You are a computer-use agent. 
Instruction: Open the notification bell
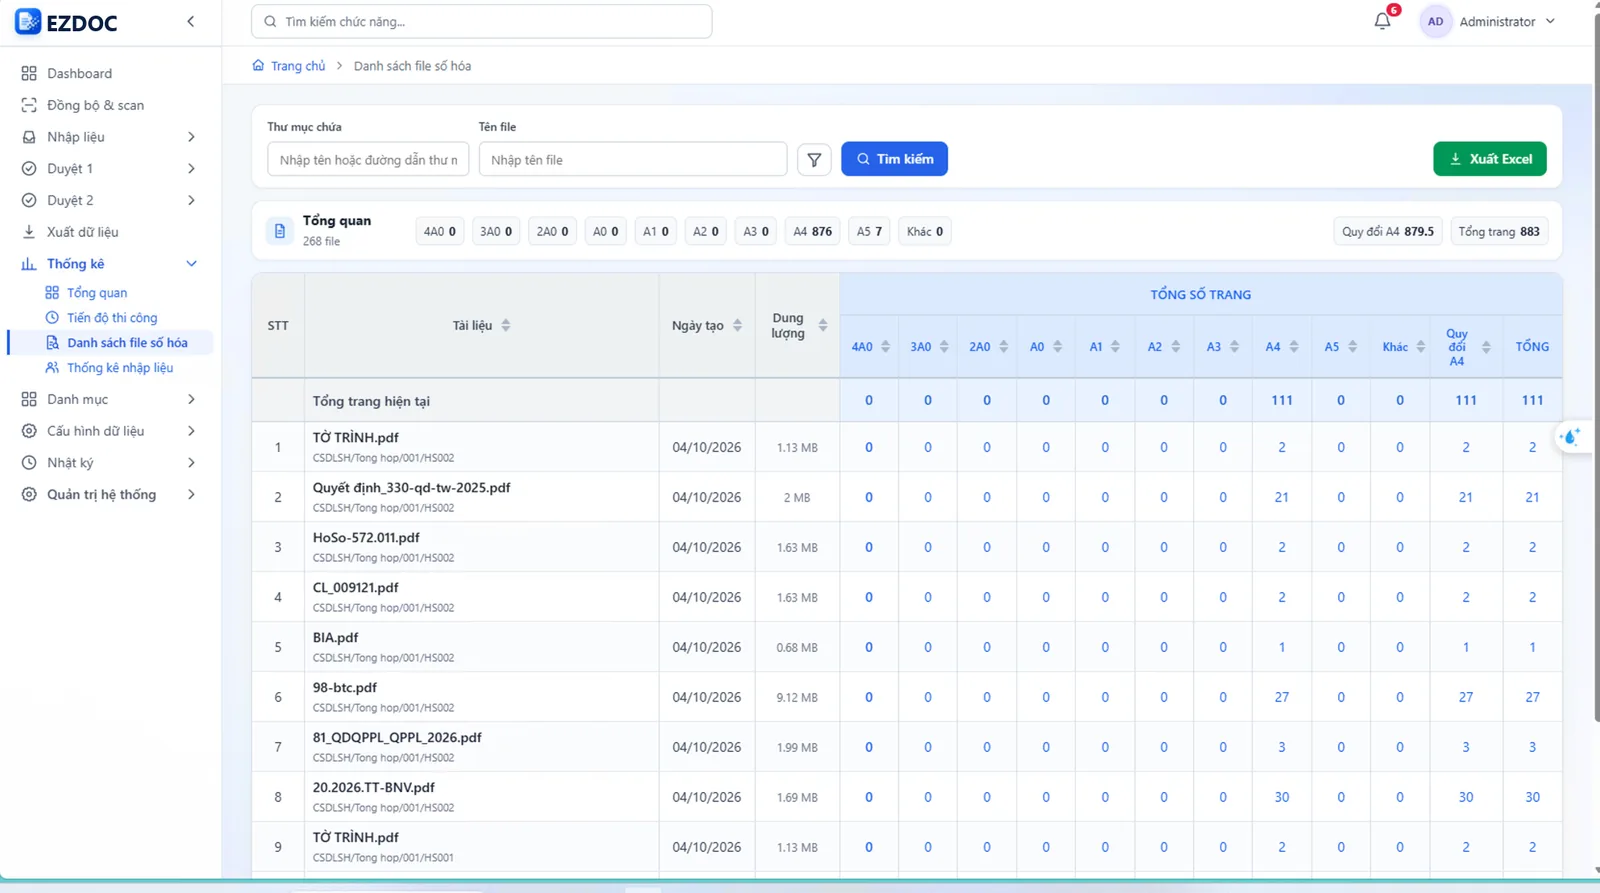click(1382, 21)
